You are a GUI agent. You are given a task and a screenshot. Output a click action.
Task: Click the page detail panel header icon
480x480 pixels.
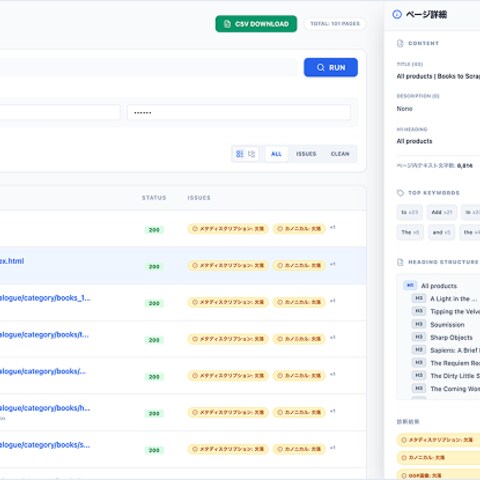point(397,14)
